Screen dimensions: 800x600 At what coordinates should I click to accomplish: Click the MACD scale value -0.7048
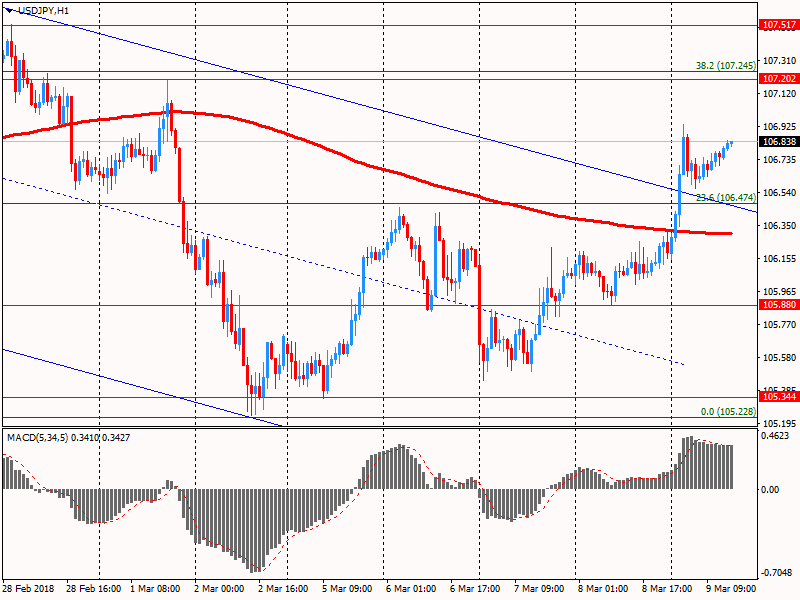(x=776, y=573)
